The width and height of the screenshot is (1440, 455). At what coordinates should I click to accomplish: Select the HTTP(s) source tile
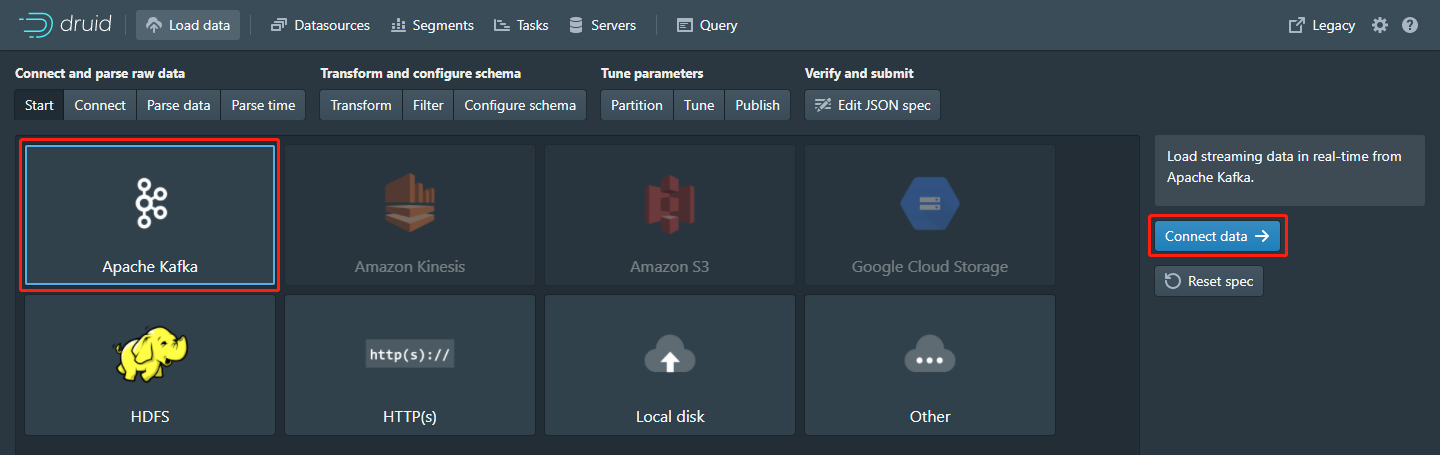pyautogui.click(x=410, y=365)
